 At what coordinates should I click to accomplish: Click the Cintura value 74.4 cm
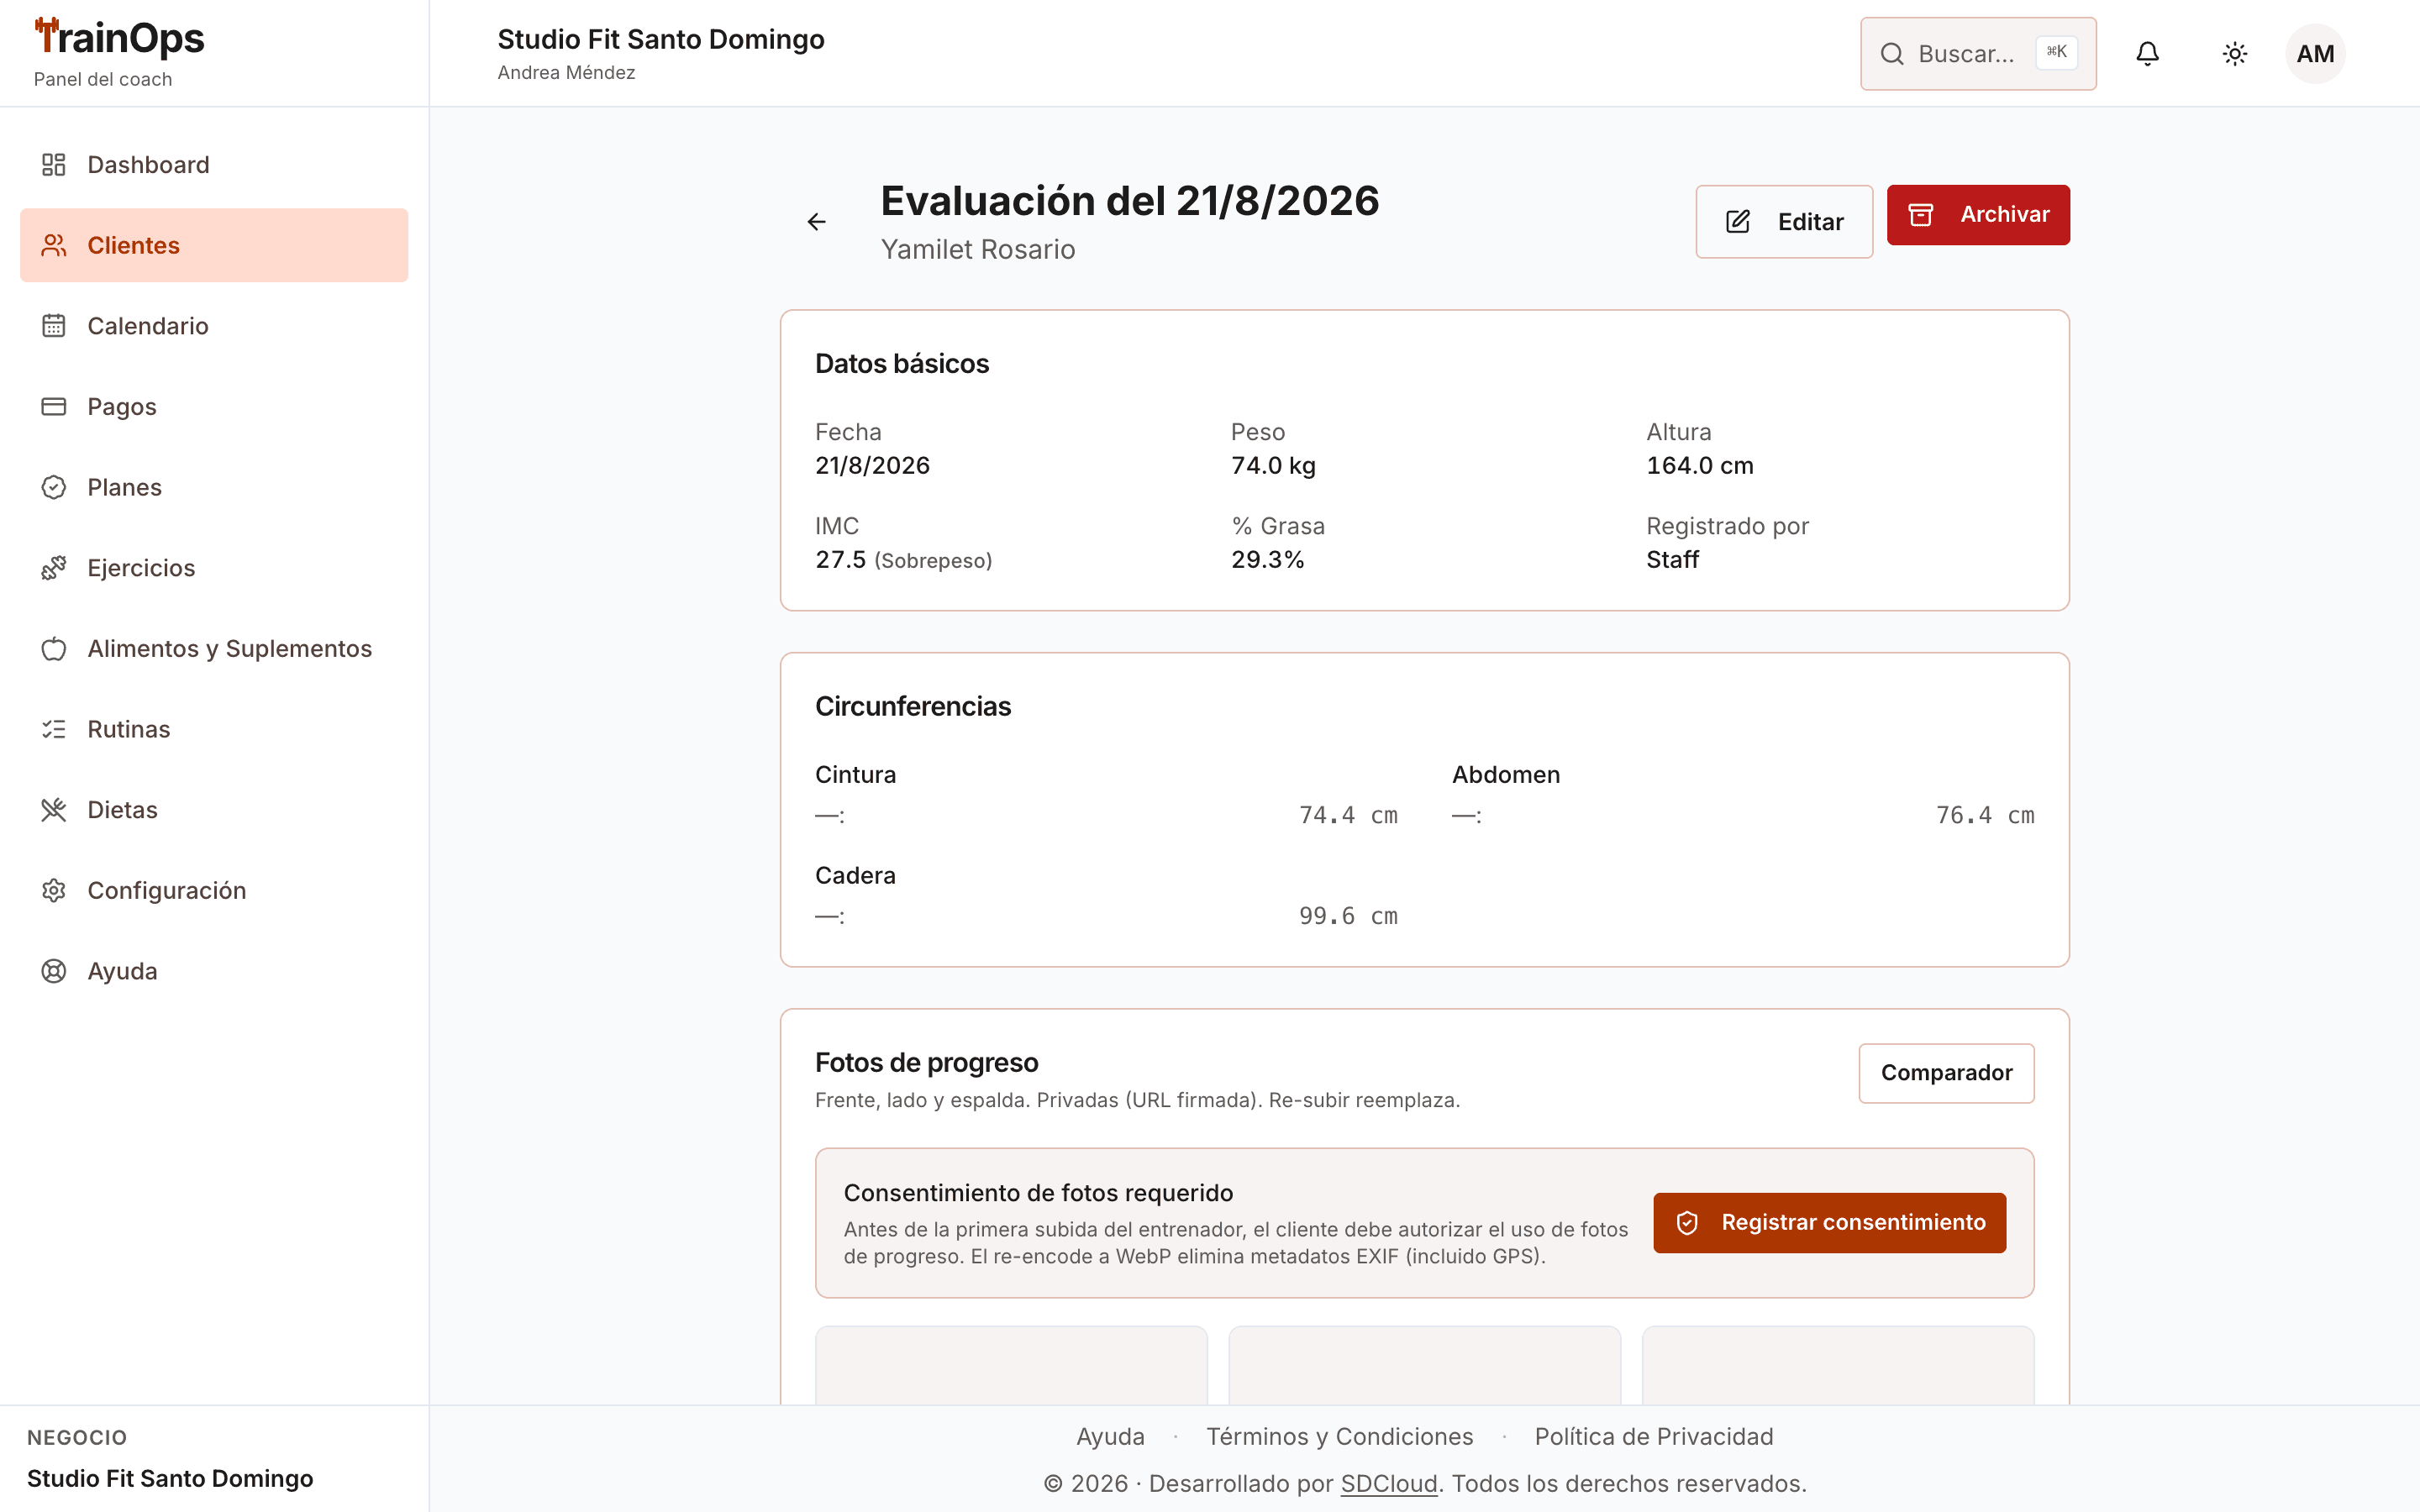pyautogui.click(x=1347, y=815)
